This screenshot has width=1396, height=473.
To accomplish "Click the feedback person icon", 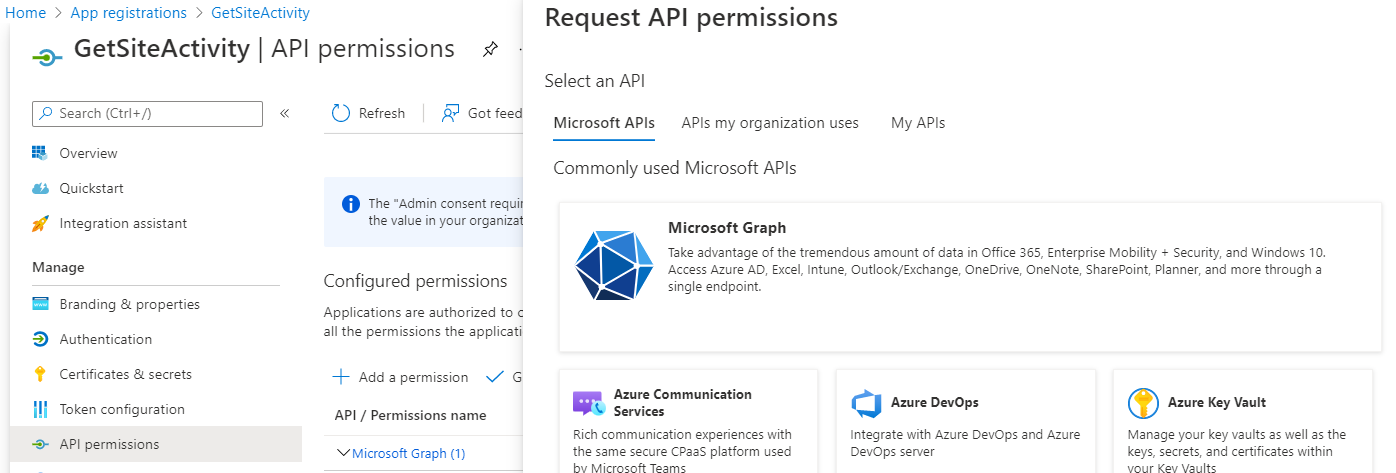I will [451, 113].
